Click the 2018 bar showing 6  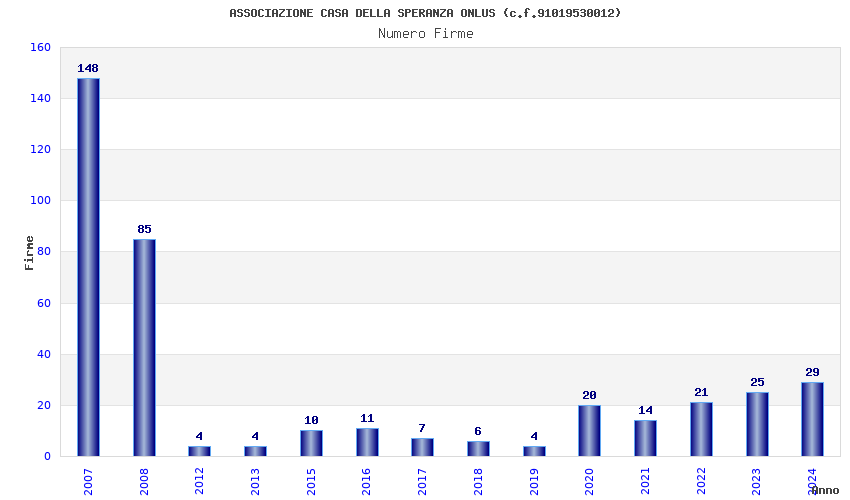point(478,449)
